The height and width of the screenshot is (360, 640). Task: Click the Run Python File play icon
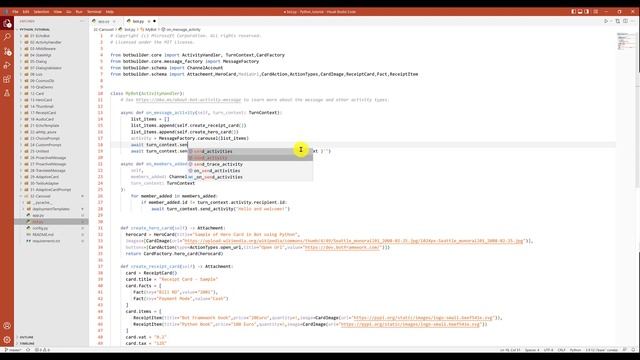pyautogui.click(x=606, y=21)
